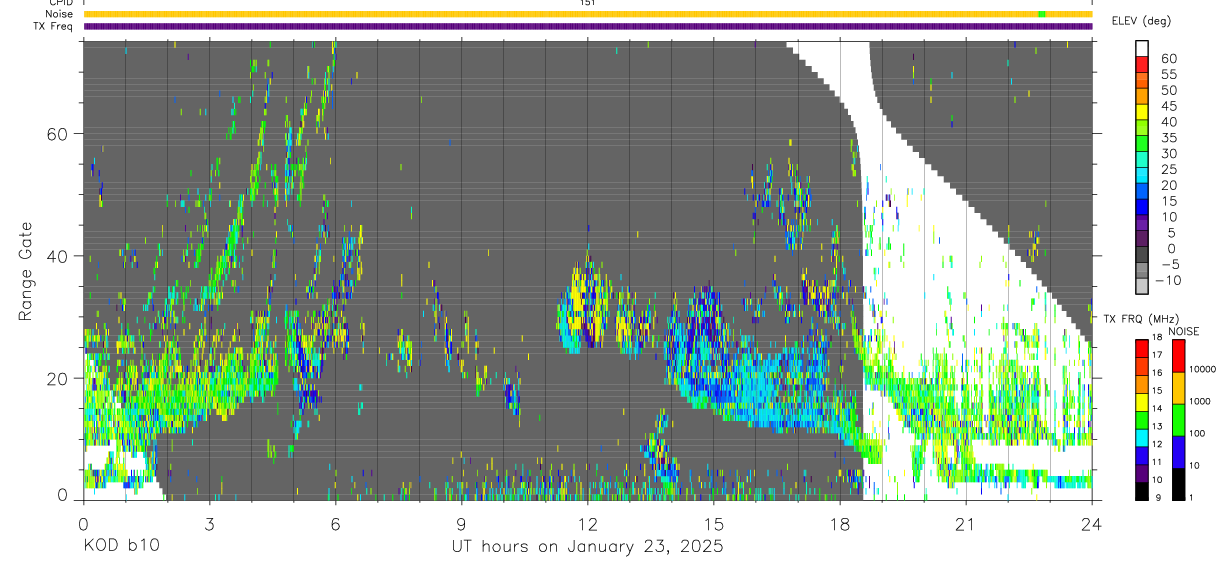The width and height of the screenshot is (1228, 567).
Task: Click the 'ELEV (deg)' legend title
Action: [x=1141, y=20]
